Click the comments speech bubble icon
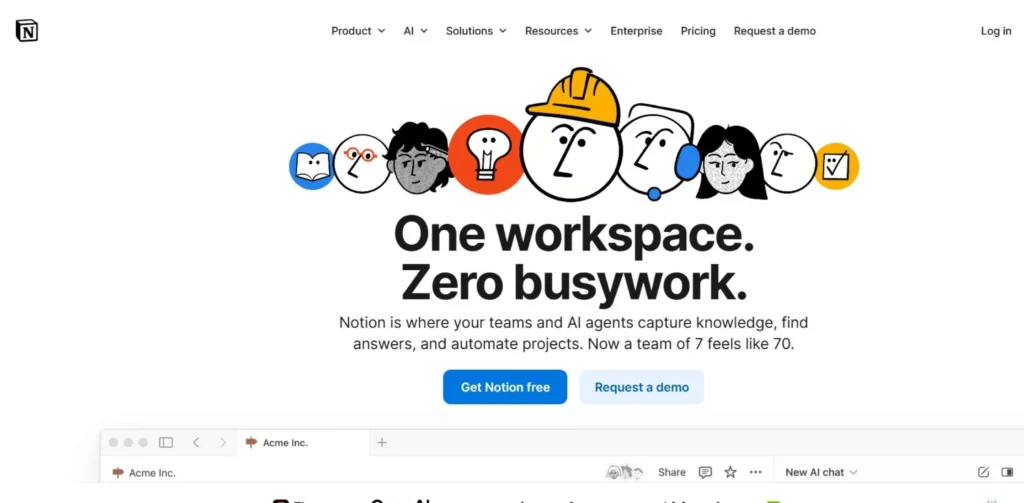1024x503 pixels. [705, 472]
